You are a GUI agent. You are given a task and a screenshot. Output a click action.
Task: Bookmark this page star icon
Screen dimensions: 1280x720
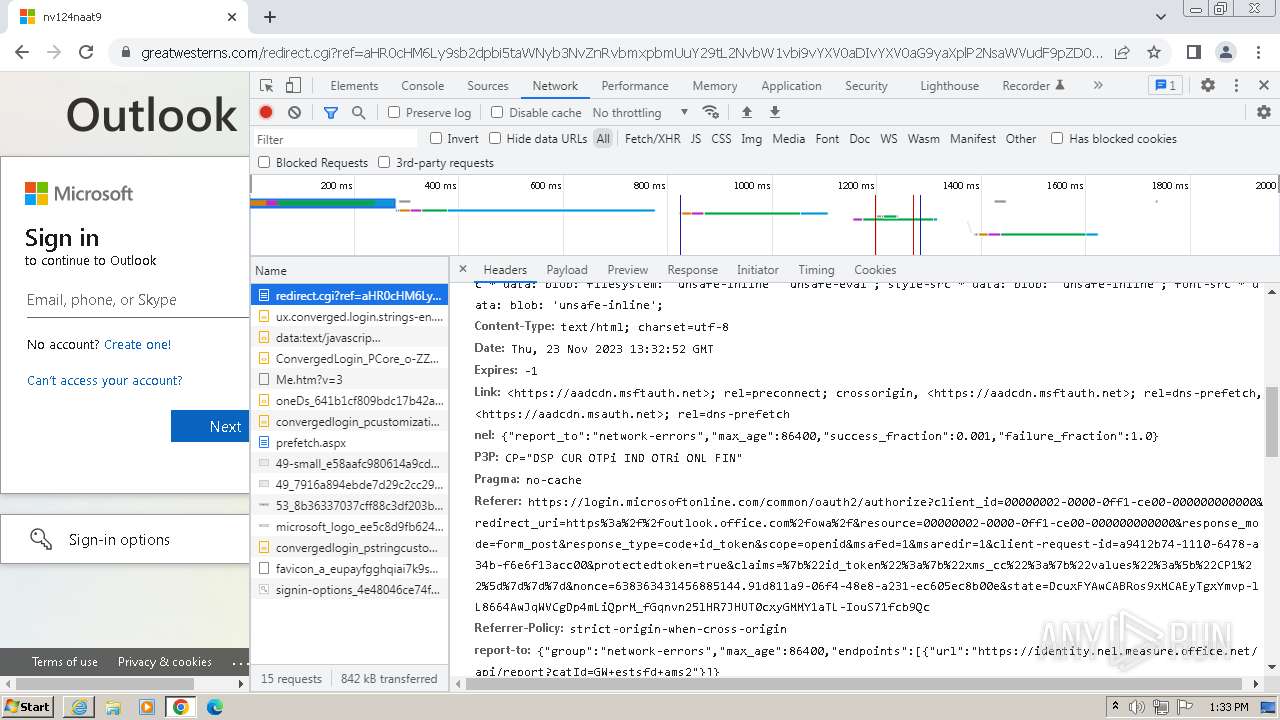tap(1154, 52)
